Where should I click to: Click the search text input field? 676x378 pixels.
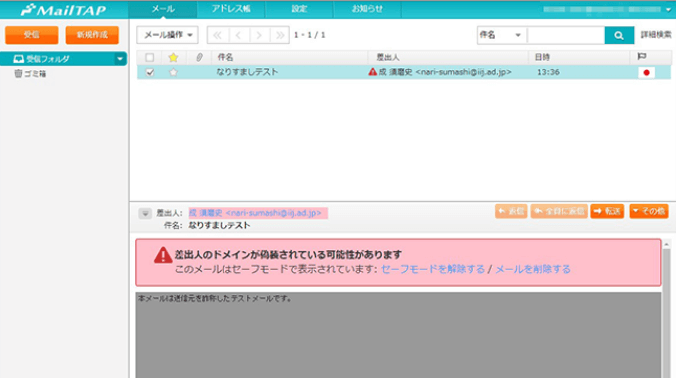566,35
